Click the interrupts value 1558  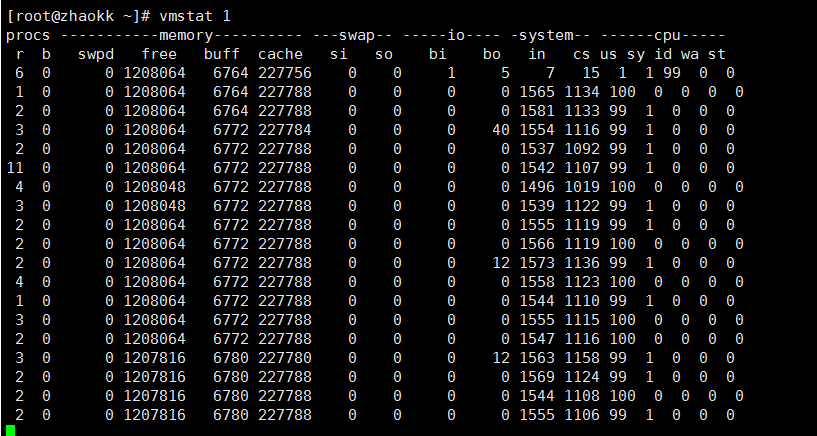[x=537, y=282]
